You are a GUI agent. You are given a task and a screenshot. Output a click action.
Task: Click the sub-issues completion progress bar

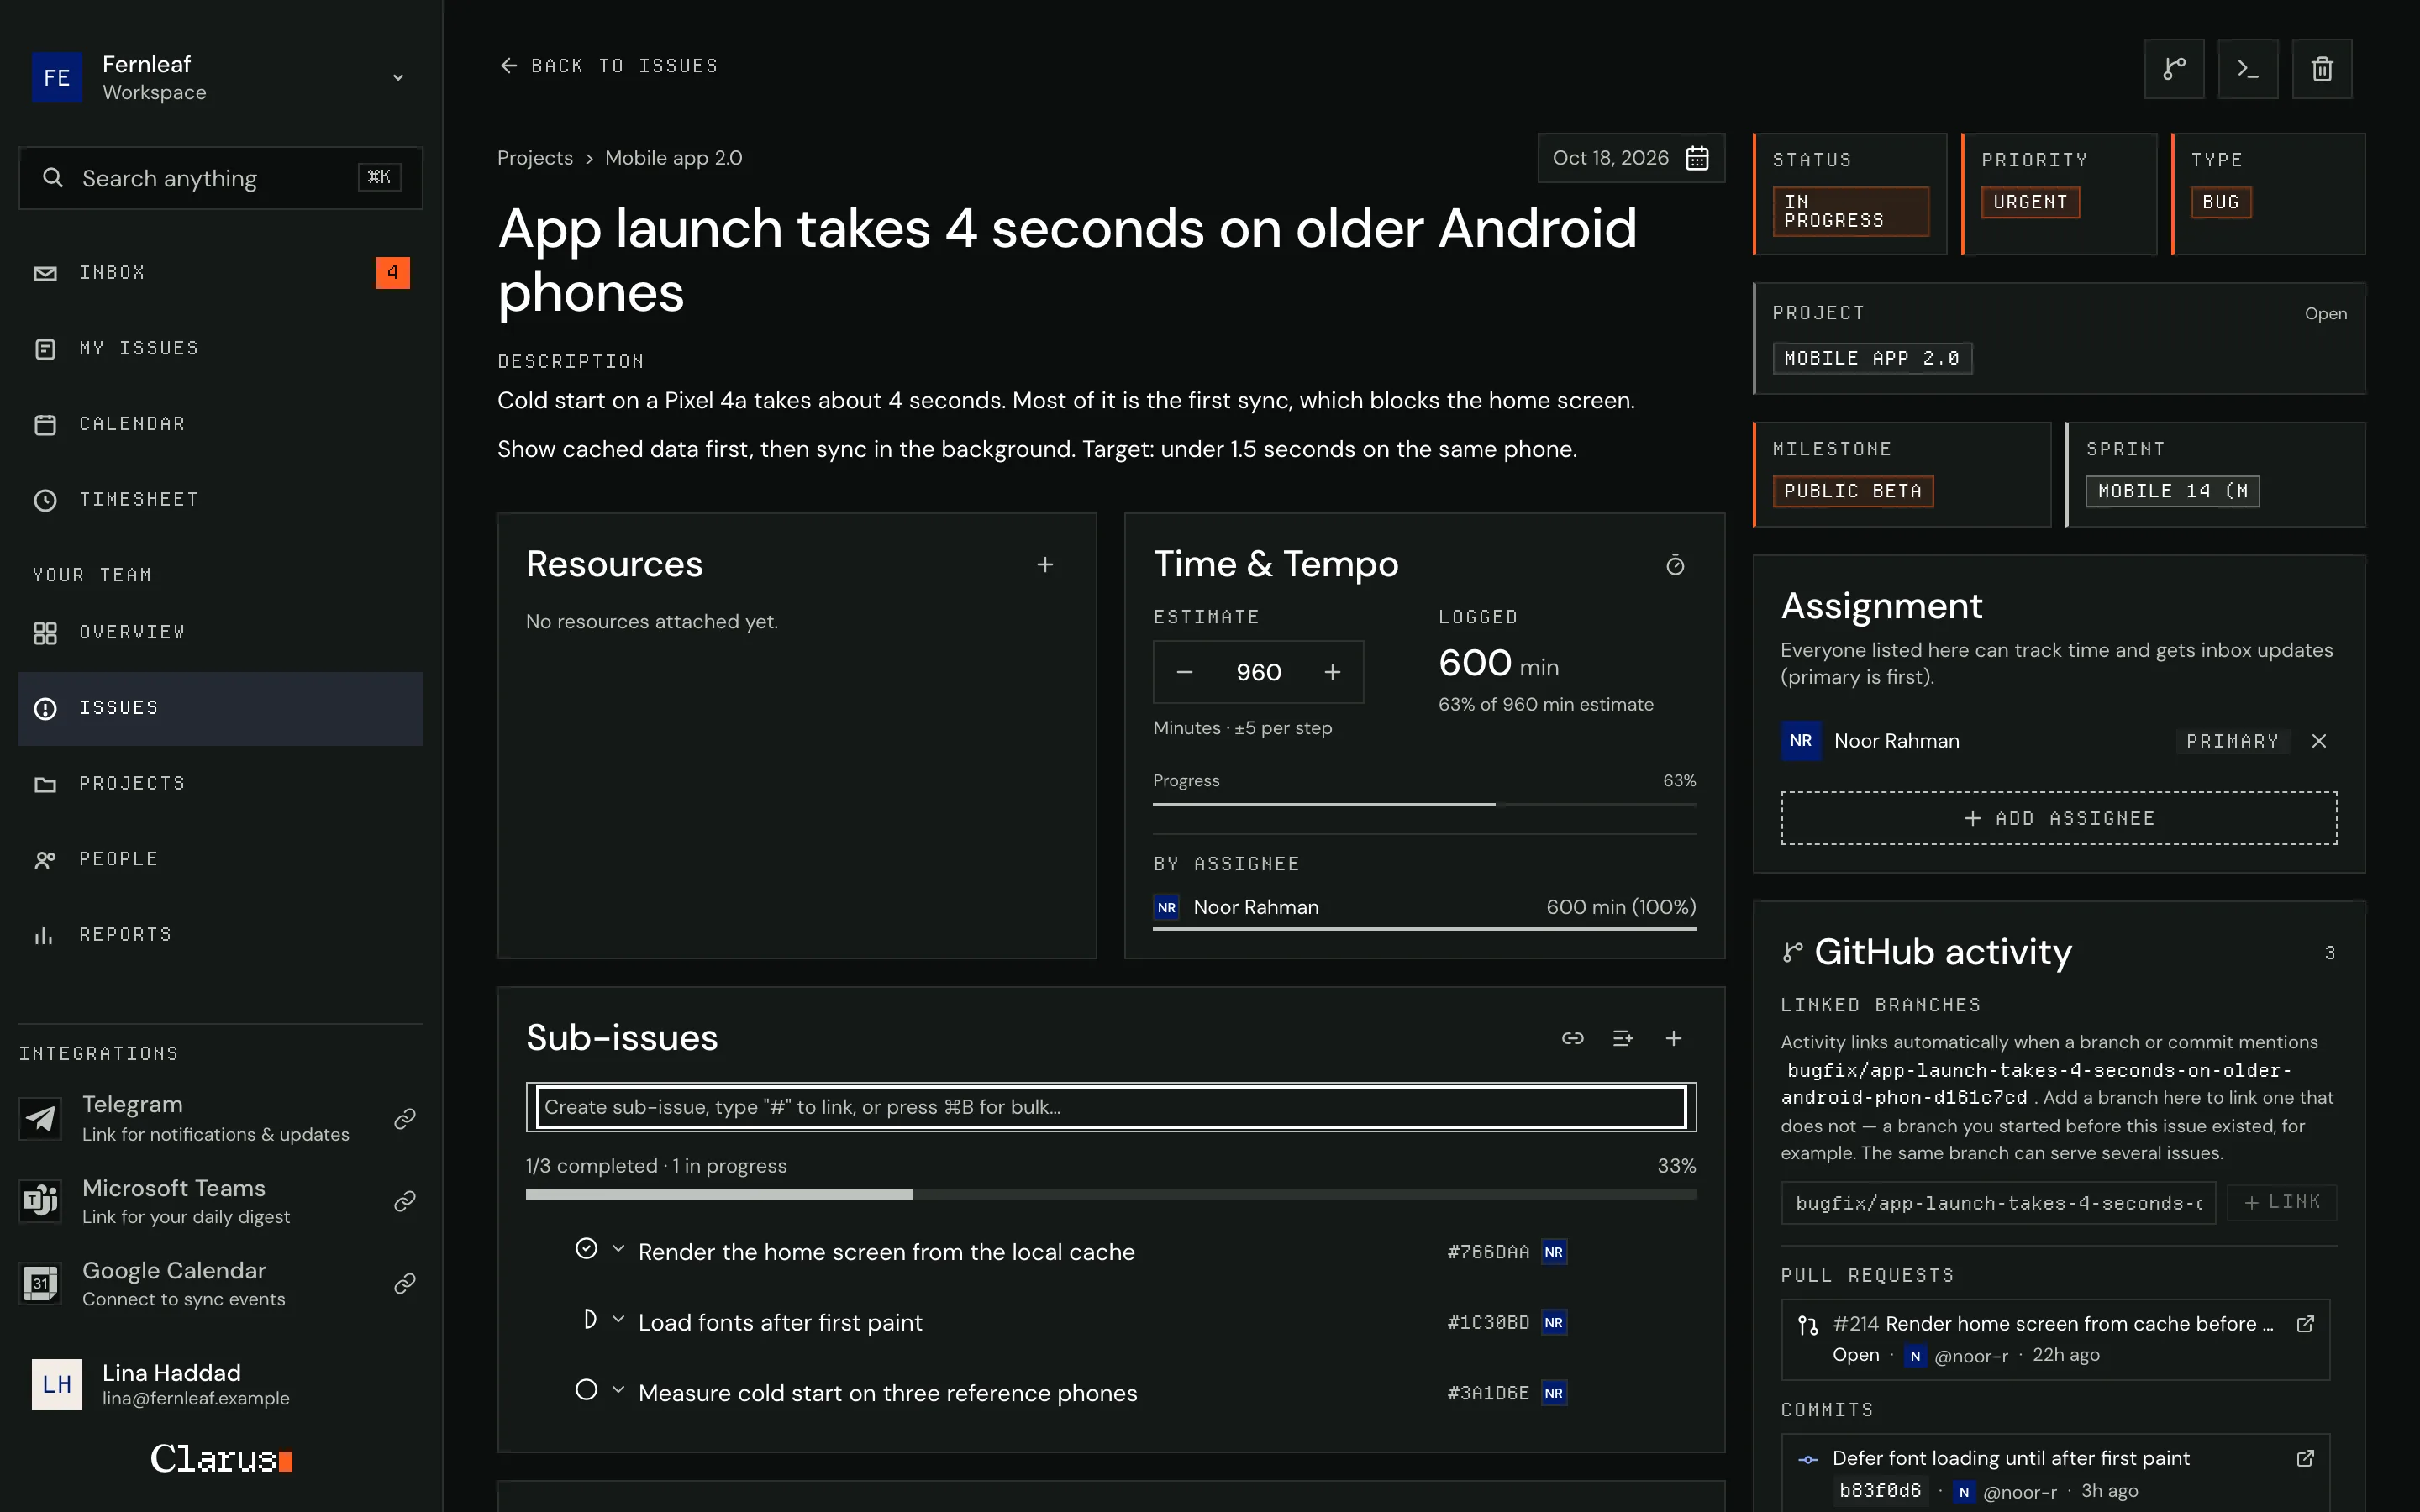1111,1194
